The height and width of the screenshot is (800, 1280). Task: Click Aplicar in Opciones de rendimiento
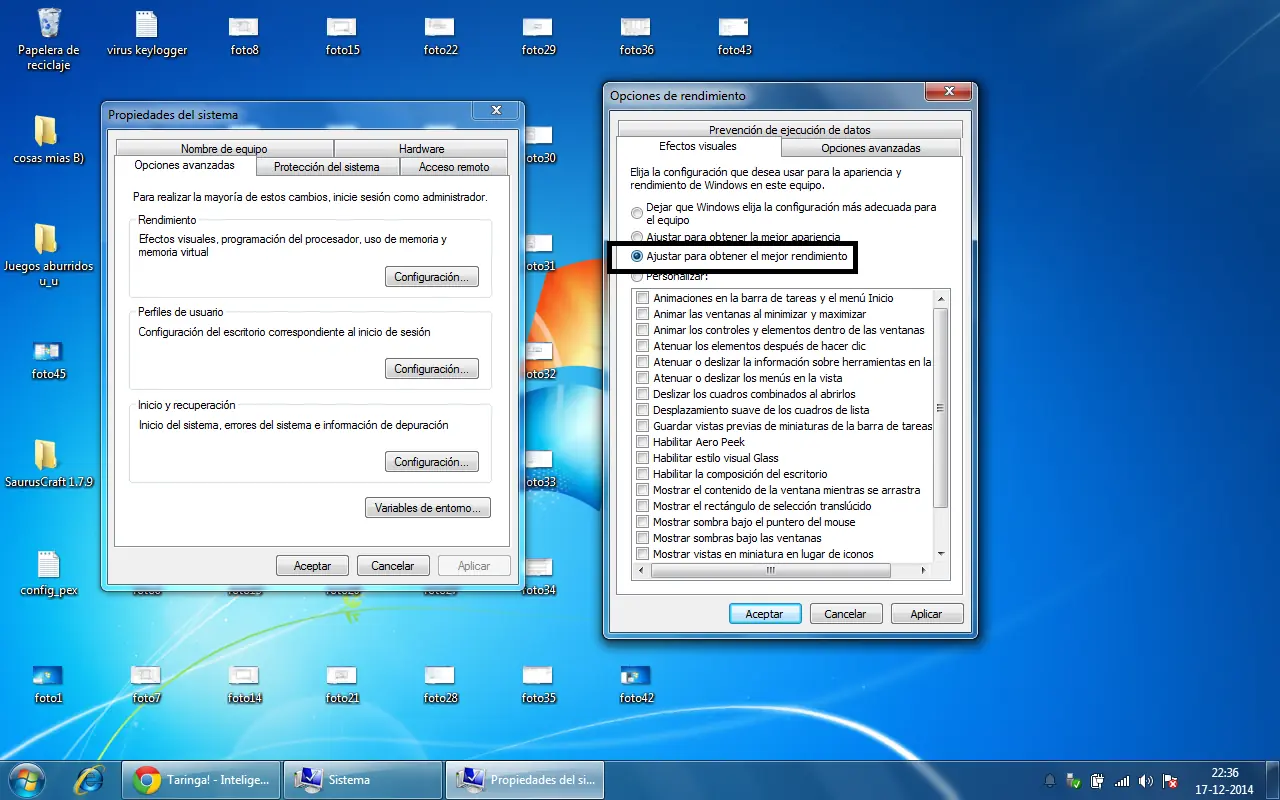(x=927, y=614)
